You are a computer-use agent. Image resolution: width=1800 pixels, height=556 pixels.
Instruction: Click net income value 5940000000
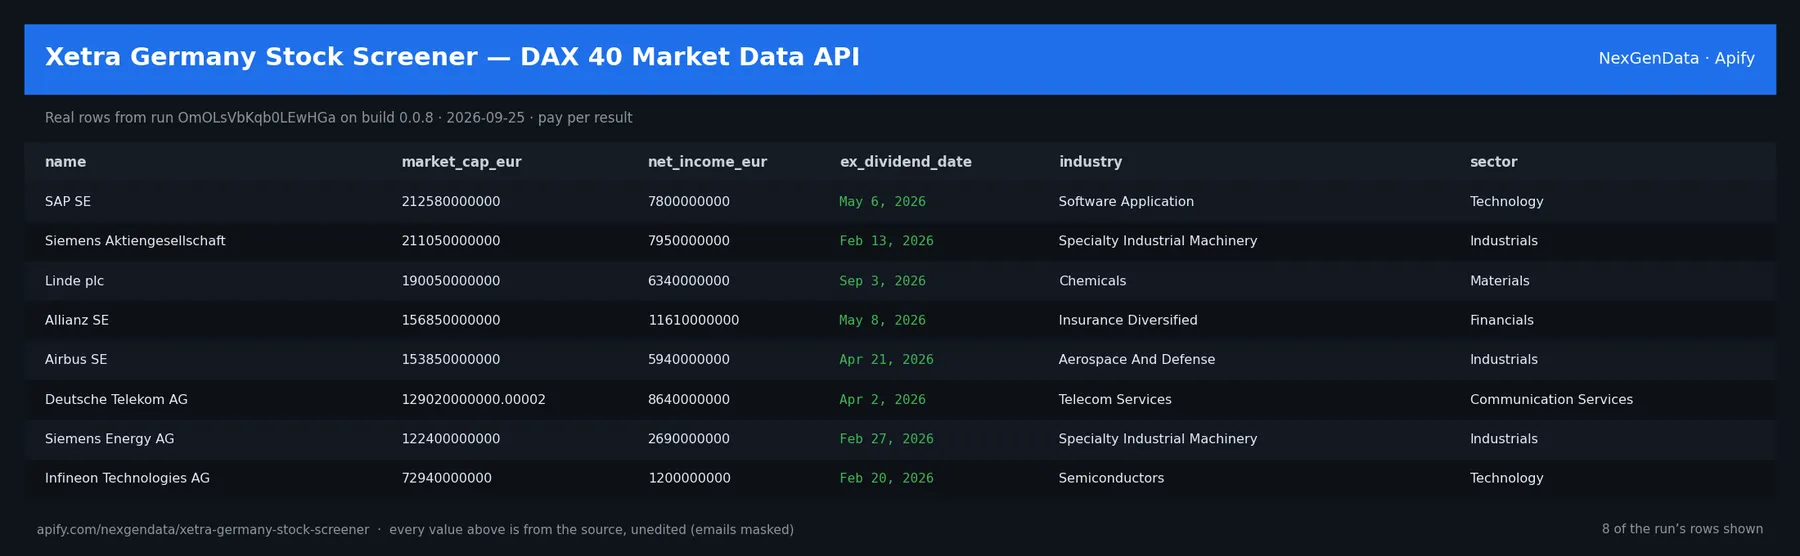click(x=689, y=360)
